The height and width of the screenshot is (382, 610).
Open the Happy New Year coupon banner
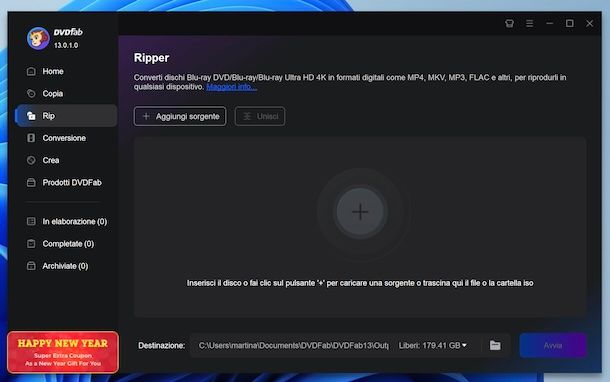(x=63, y=352)
